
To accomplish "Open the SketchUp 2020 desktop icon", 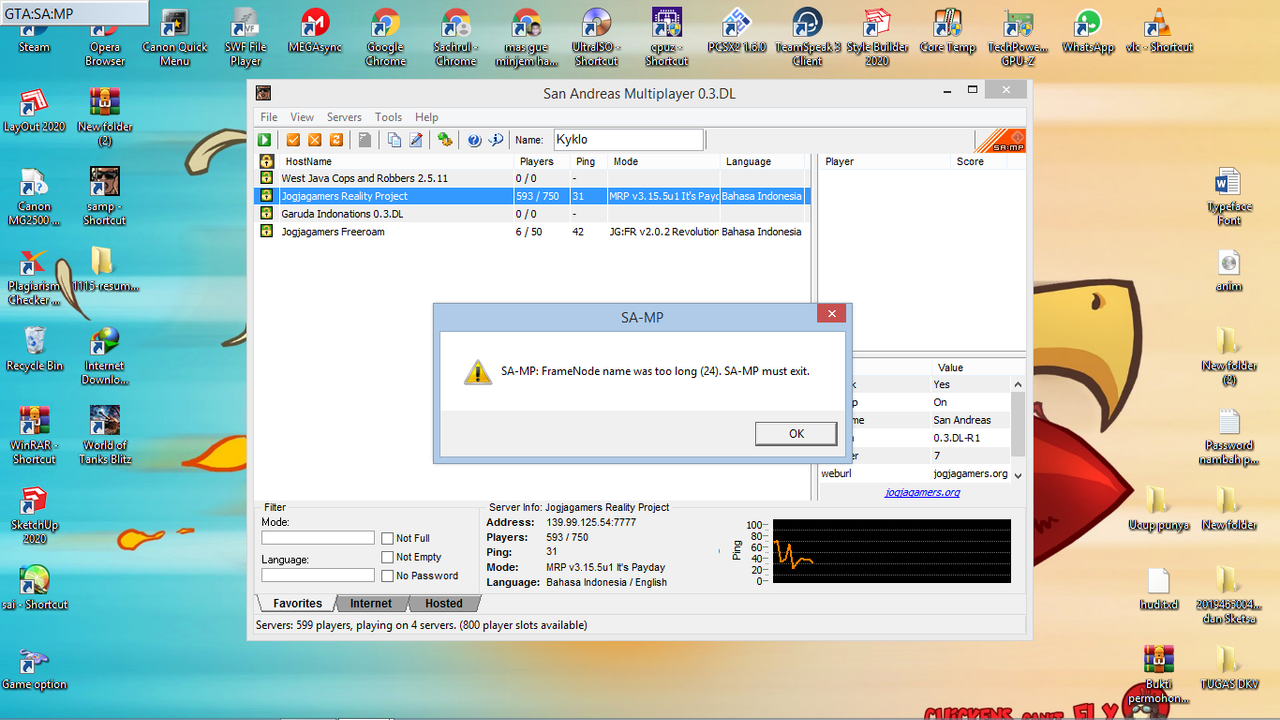I will 34,515.
